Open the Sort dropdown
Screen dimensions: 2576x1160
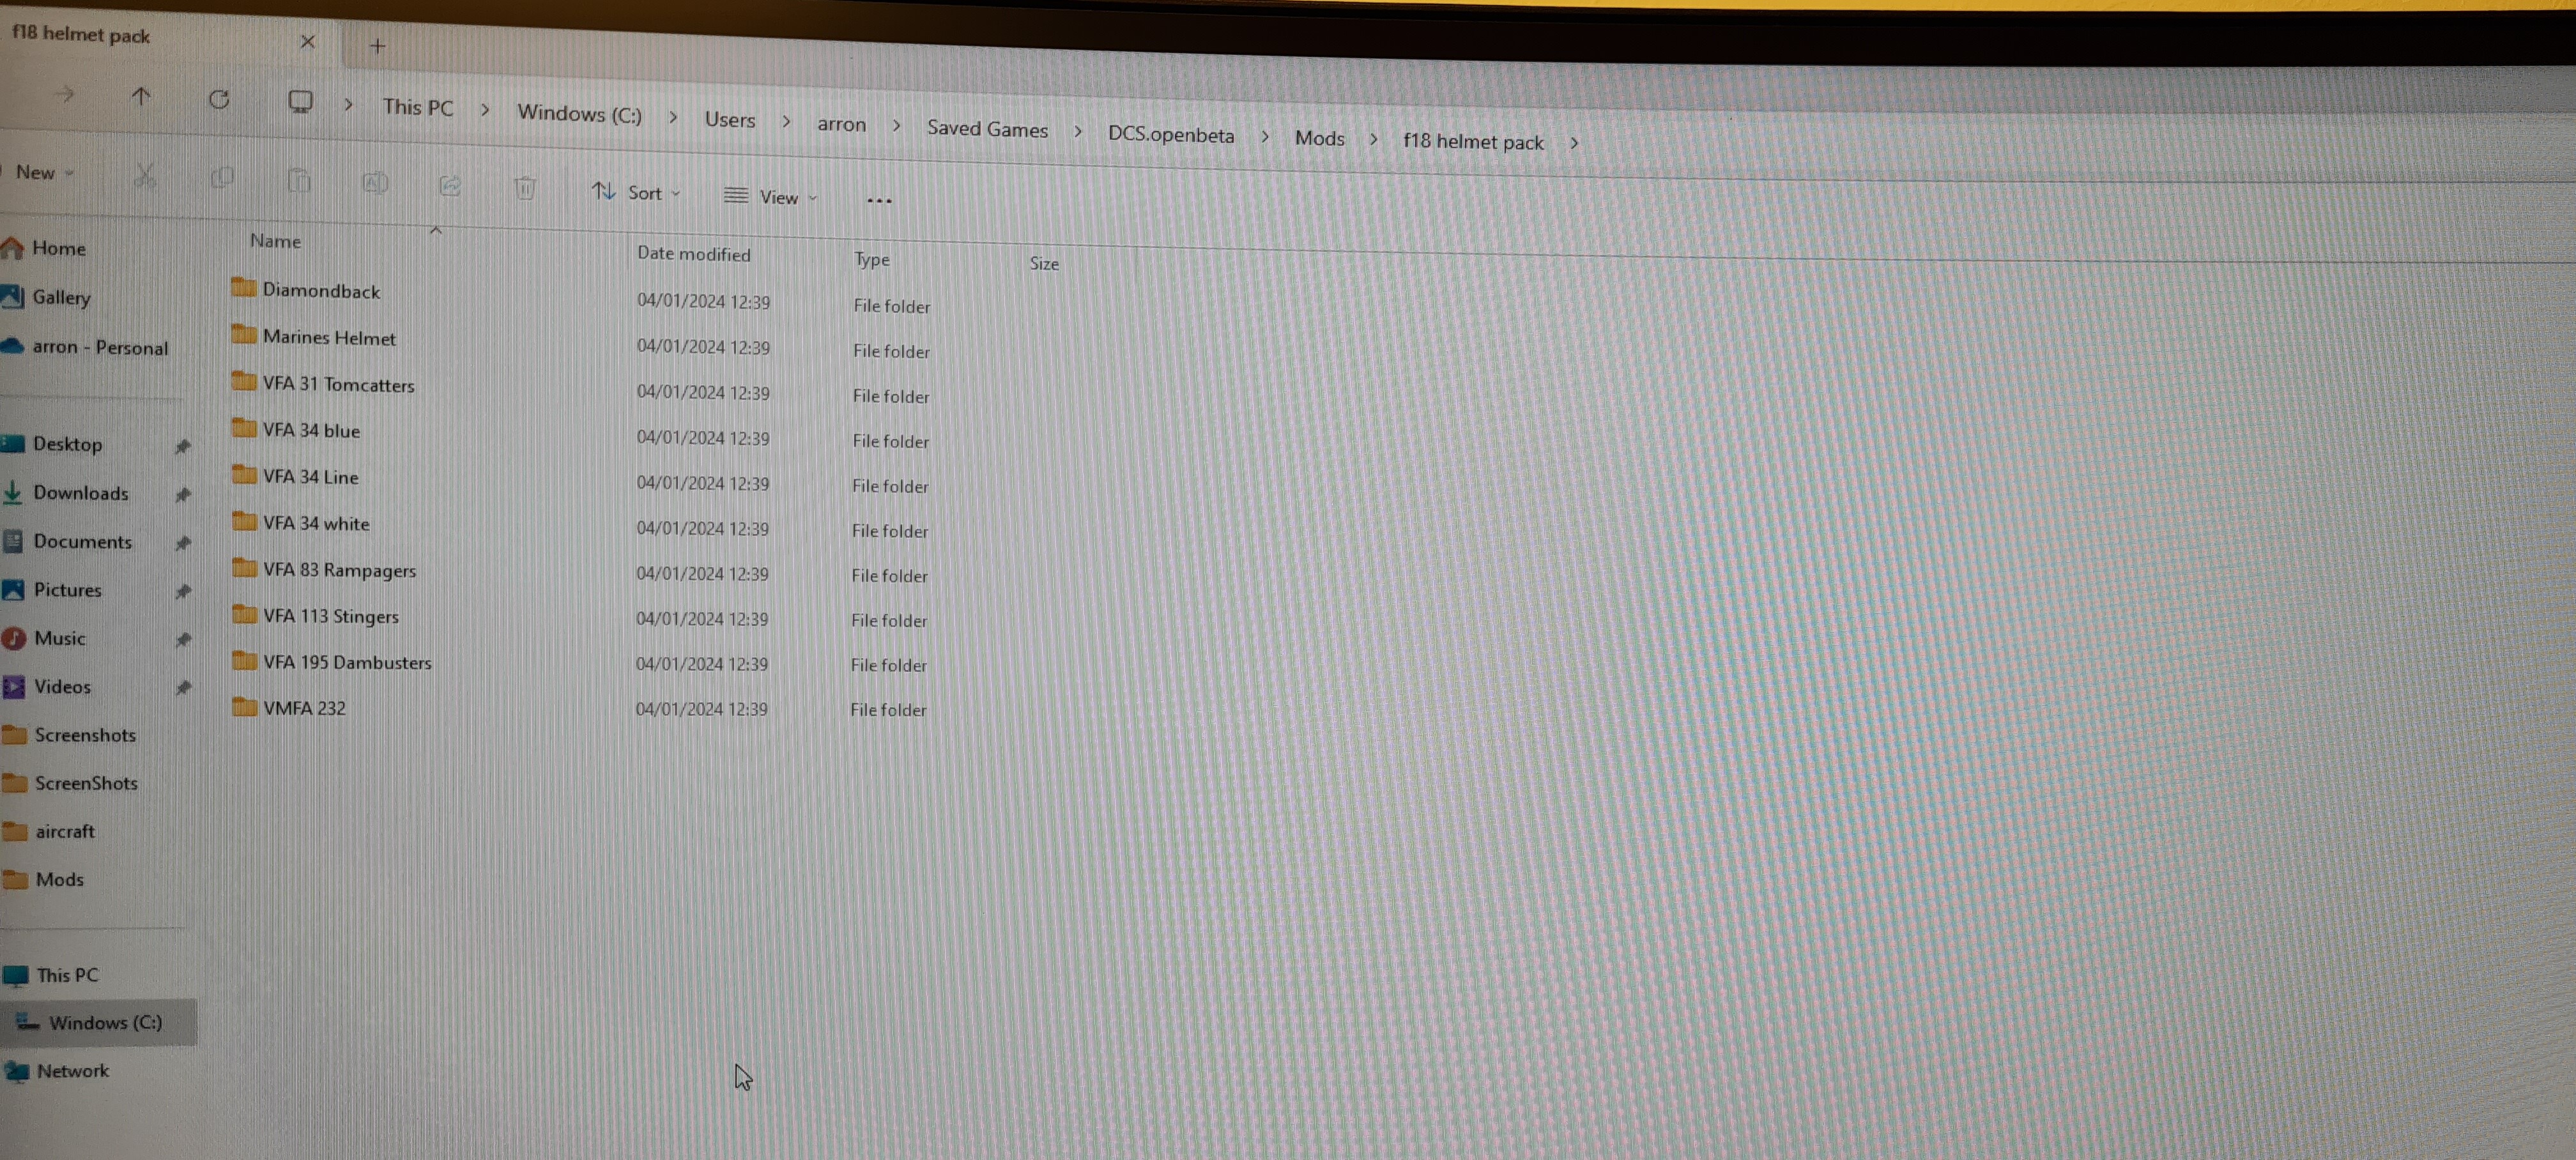tap(636, 192)
